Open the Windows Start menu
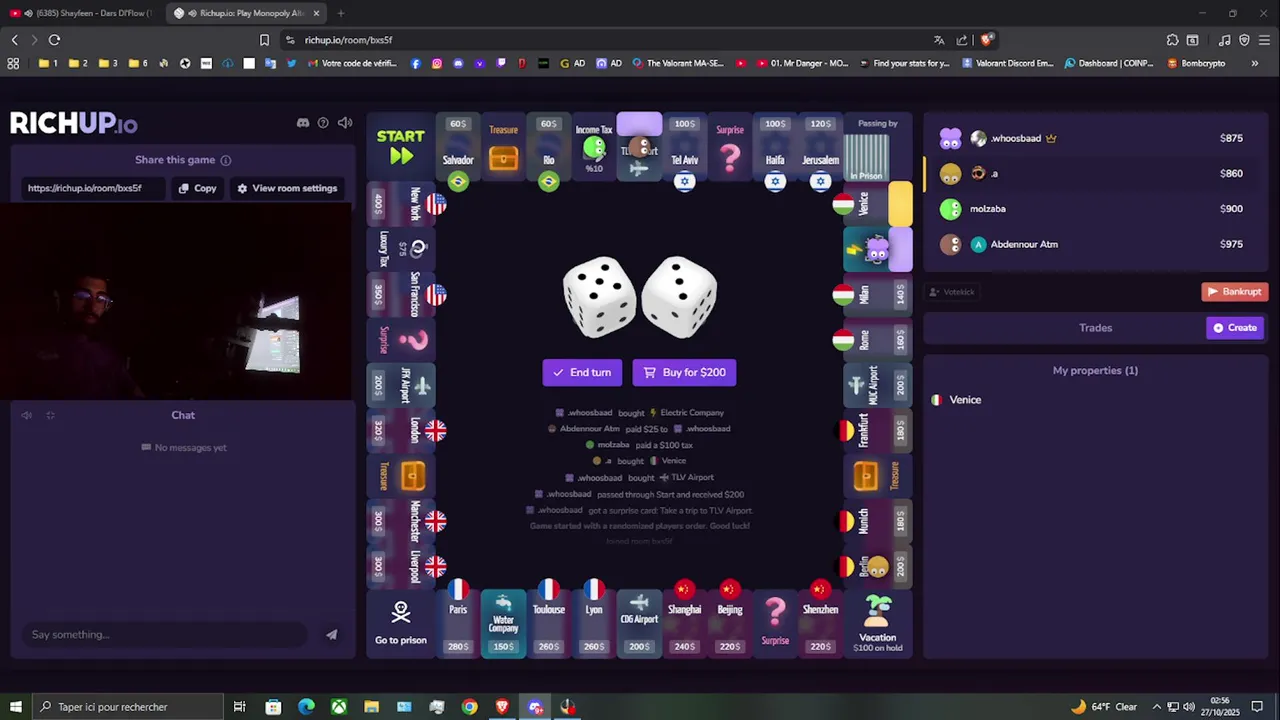1280x720 pixels. click(15, 707)
